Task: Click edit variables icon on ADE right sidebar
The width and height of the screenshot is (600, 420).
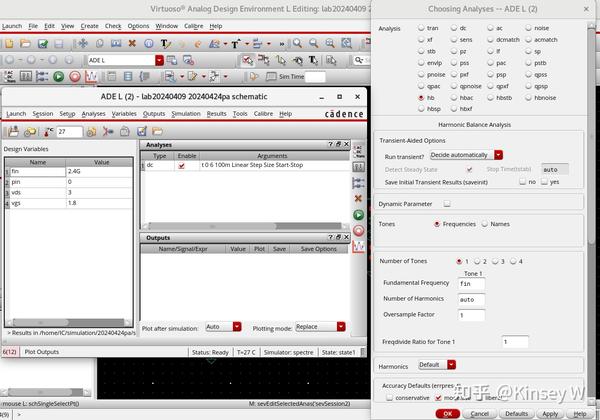Action: [x=358, y=167]
